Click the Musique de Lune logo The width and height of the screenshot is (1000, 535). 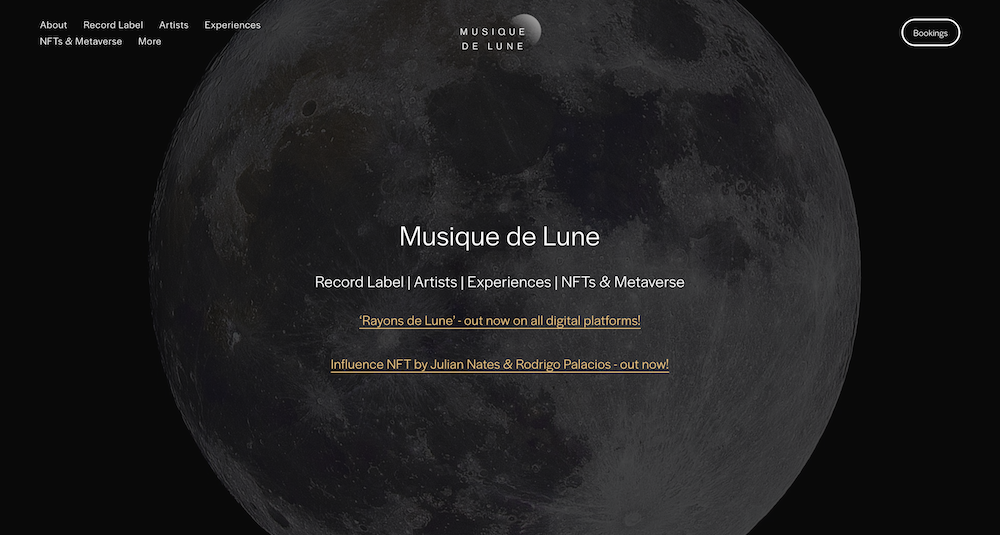point(500,33)
